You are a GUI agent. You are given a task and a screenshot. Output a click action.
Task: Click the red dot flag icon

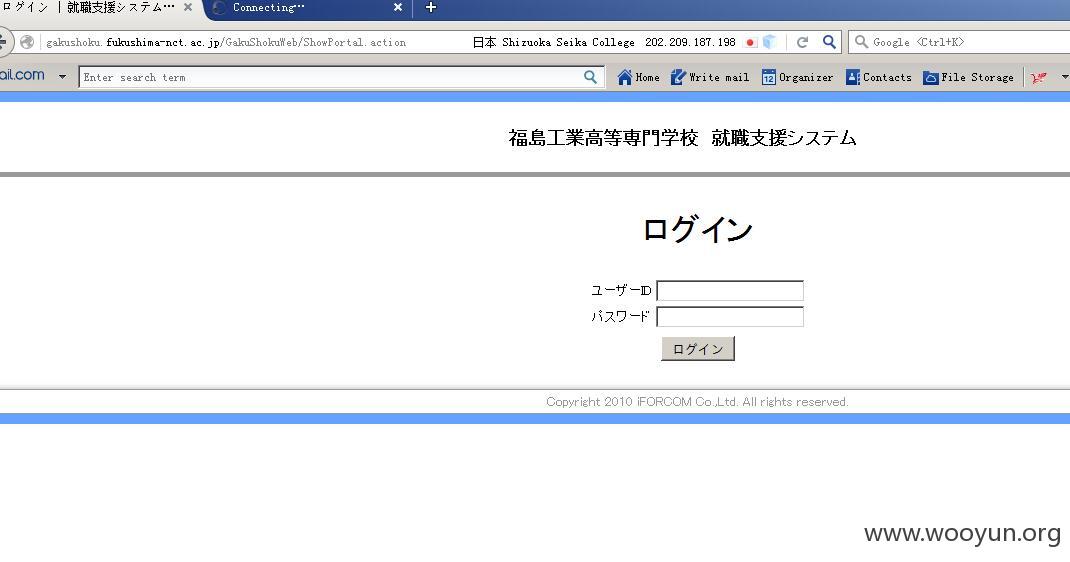click(x=751, y=42)
